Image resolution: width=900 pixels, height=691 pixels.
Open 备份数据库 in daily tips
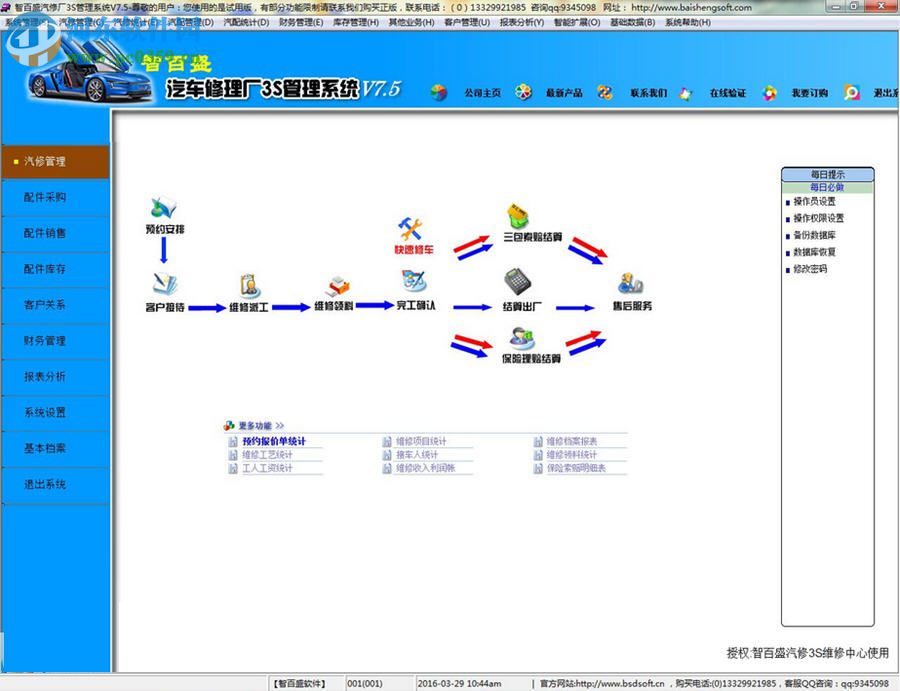coord(814,235)
